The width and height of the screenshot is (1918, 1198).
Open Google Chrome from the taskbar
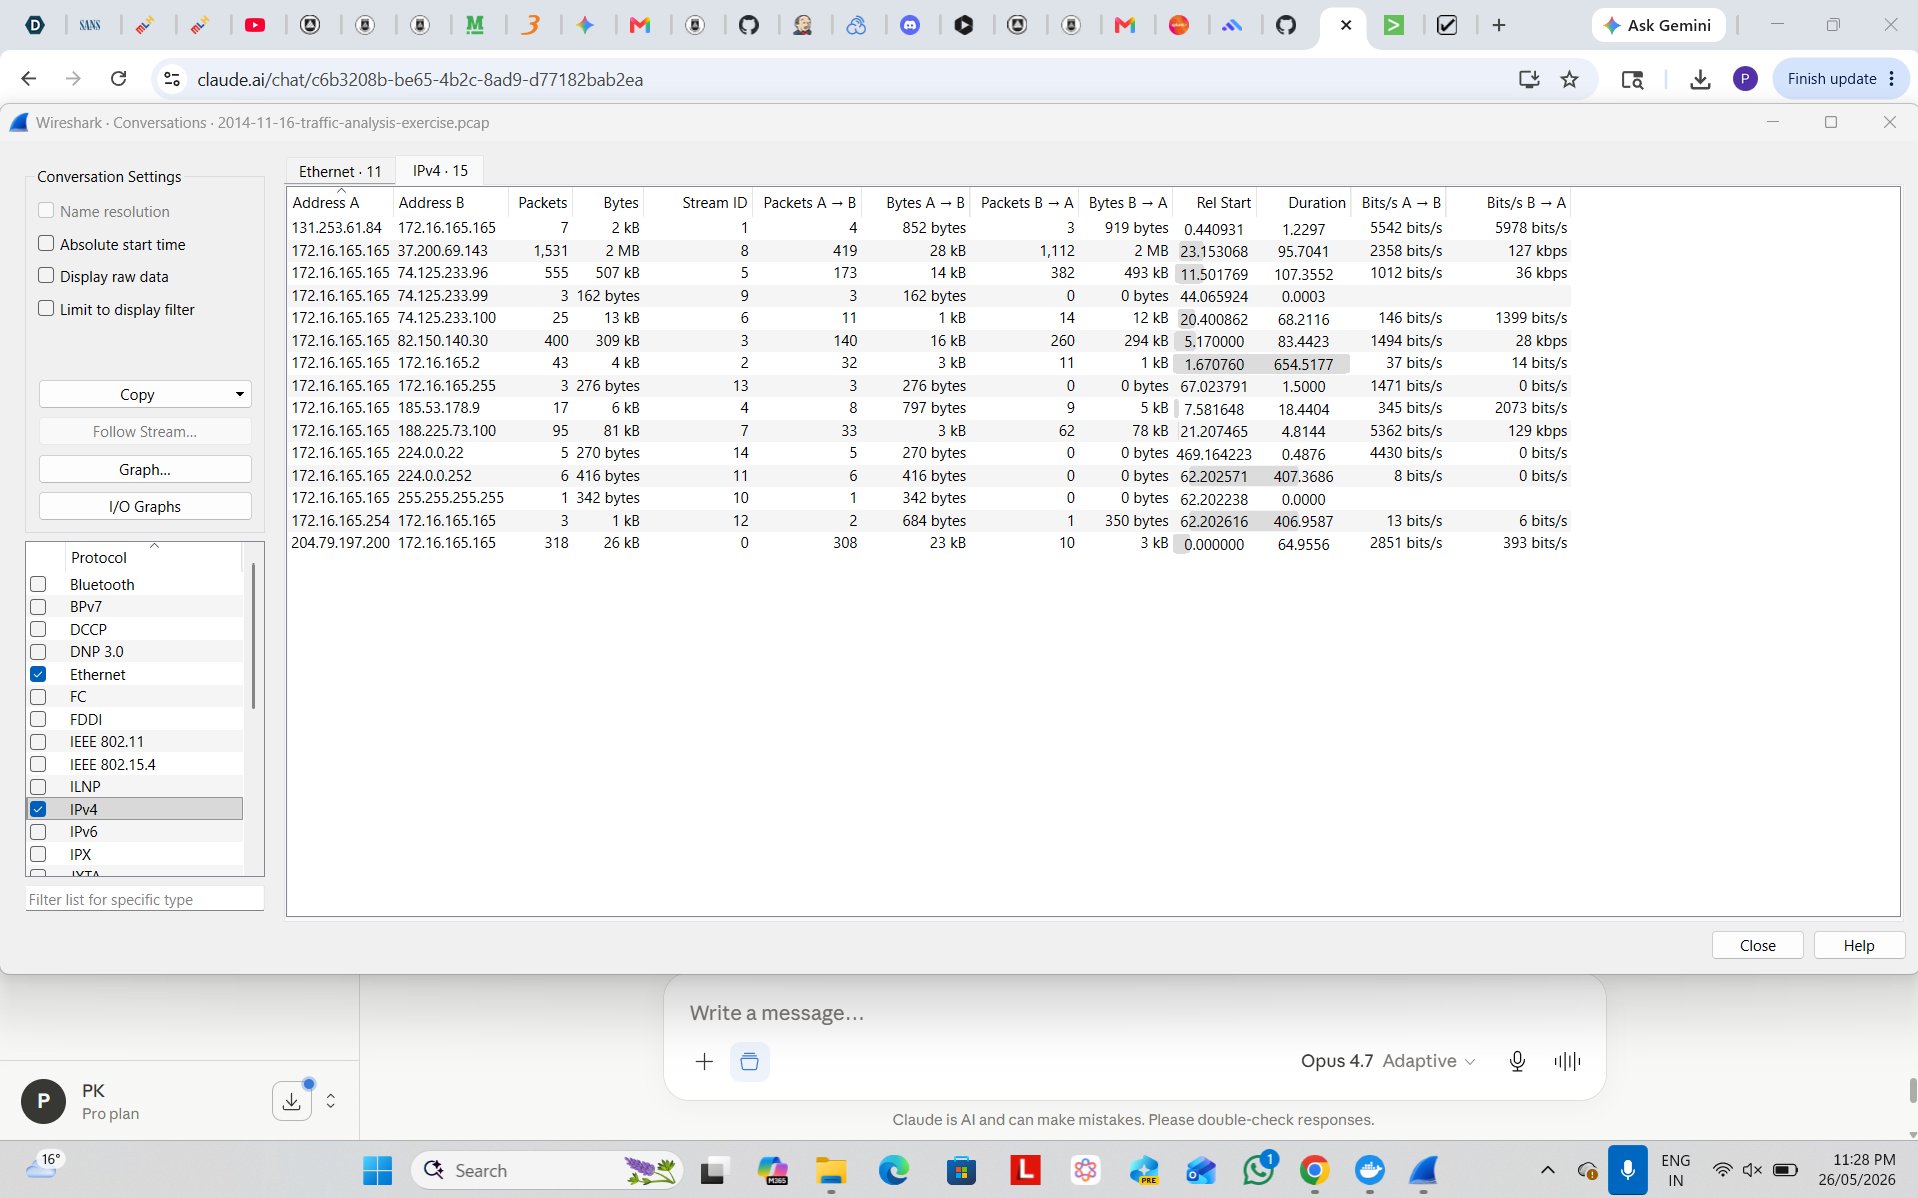1314,1170
